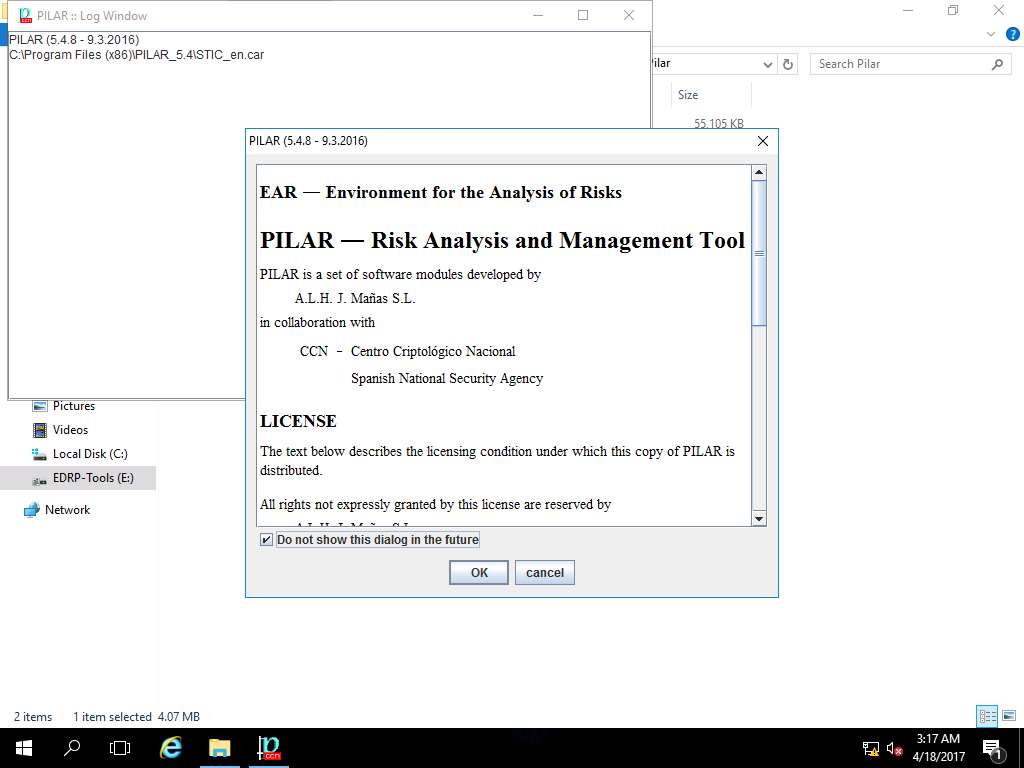1024x768 pixels.
Task: Open taskbar search magnifier
Action: 72,748
